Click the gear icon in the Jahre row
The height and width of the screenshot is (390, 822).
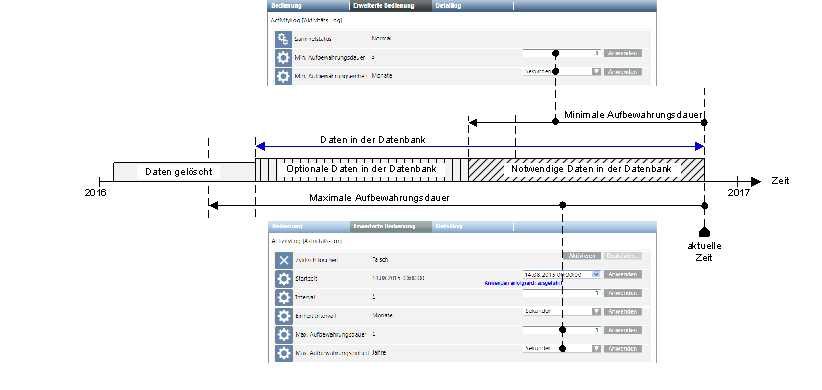coord(284,353)
